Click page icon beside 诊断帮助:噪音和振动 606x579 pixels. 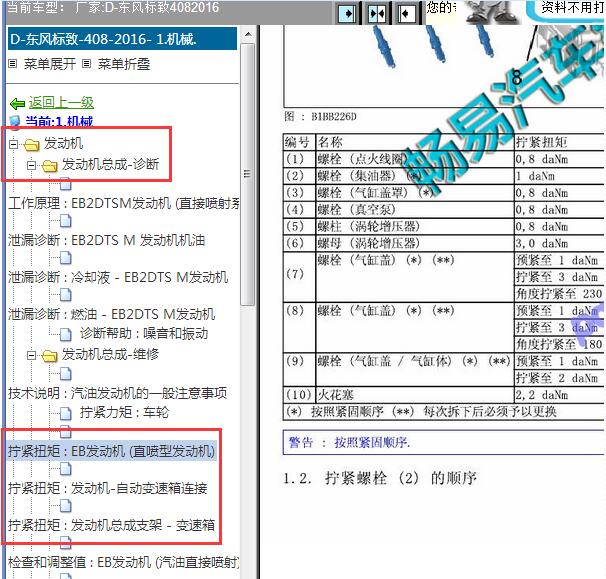tap(66, 334)
